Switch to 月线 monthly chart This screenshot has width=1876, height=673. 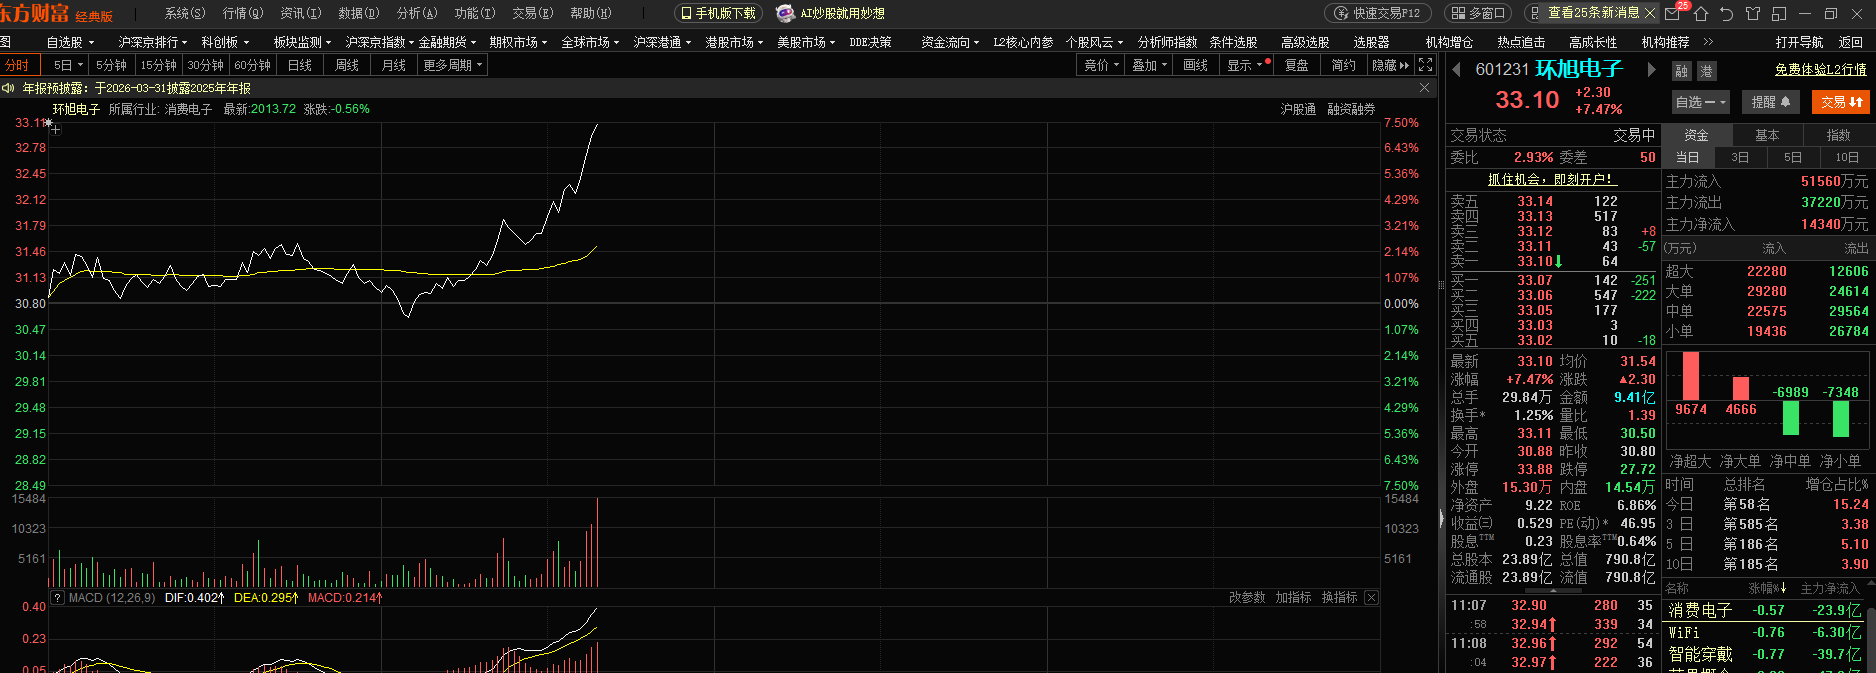point(394,65)
